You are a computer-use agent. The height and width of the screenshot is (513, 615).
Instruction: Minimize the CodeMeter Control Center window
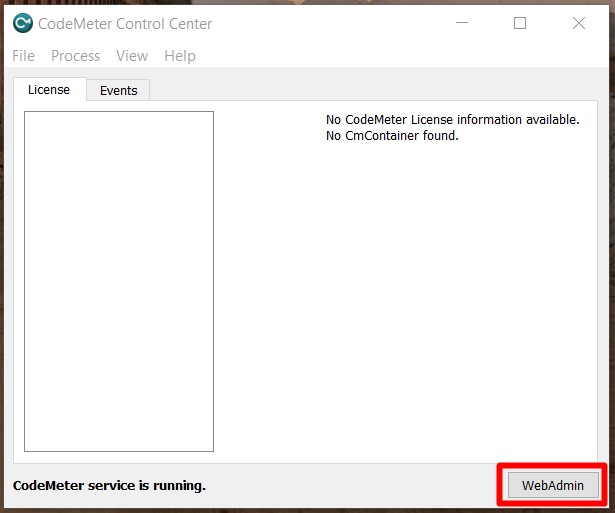tap(461, 24)
